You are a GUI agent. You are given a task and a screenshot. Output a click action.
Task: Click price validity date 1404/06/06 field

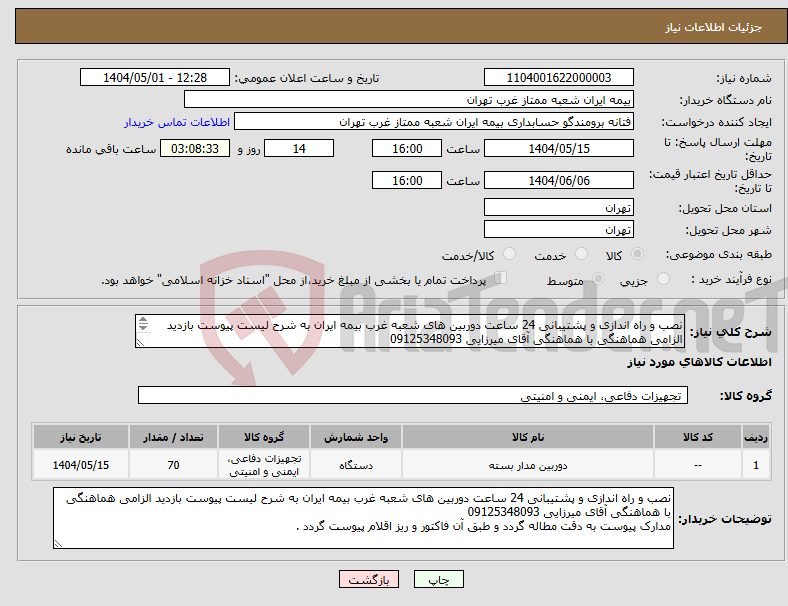559,180
